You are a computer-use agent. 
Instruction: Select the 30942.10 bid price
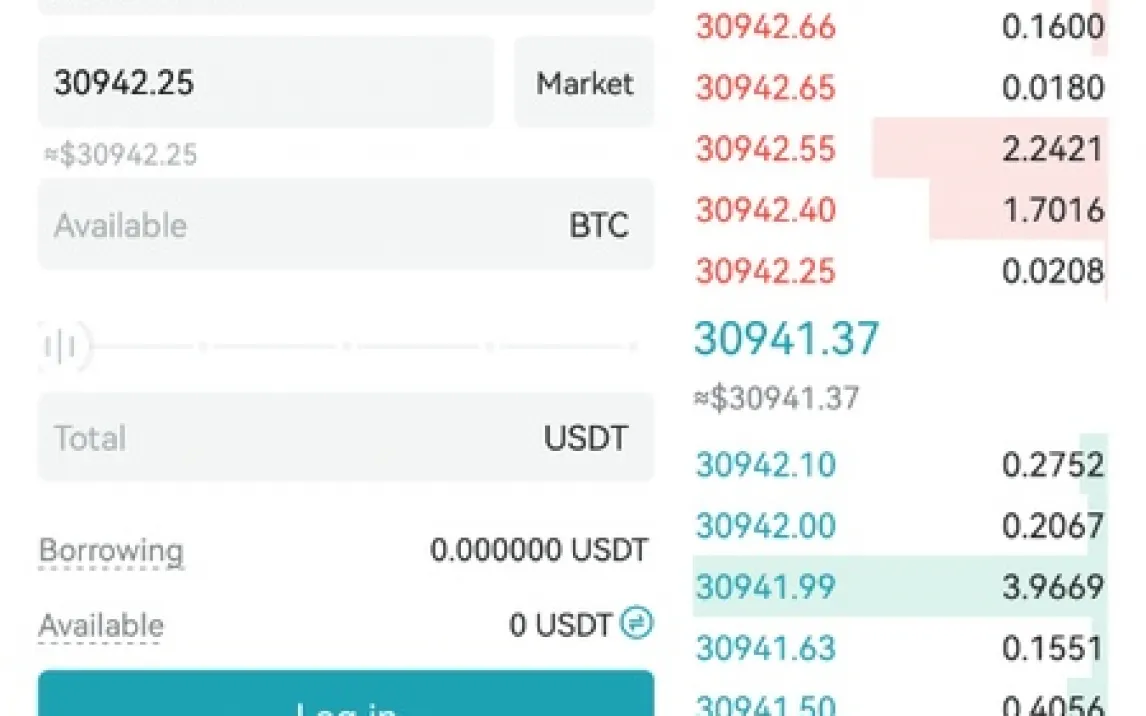pos(765,465)
